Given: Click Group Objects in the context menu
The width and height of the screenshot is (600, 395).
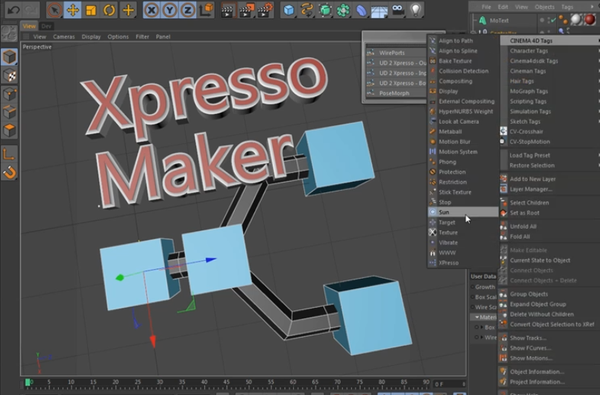Looking at the screenshot, I should click(550, 294).
